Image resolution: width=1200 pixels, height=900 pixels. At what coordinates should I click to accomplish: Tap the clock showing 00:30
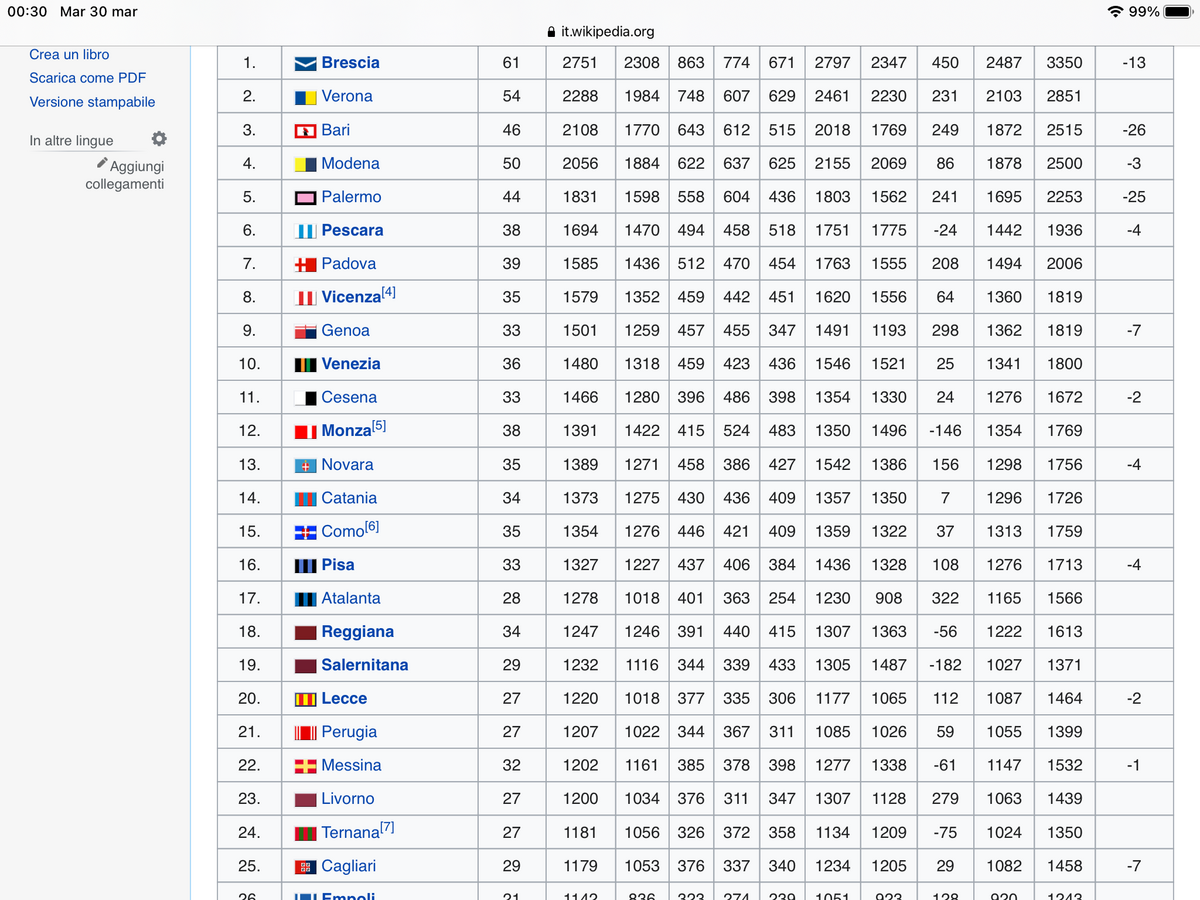pos(27,12)
